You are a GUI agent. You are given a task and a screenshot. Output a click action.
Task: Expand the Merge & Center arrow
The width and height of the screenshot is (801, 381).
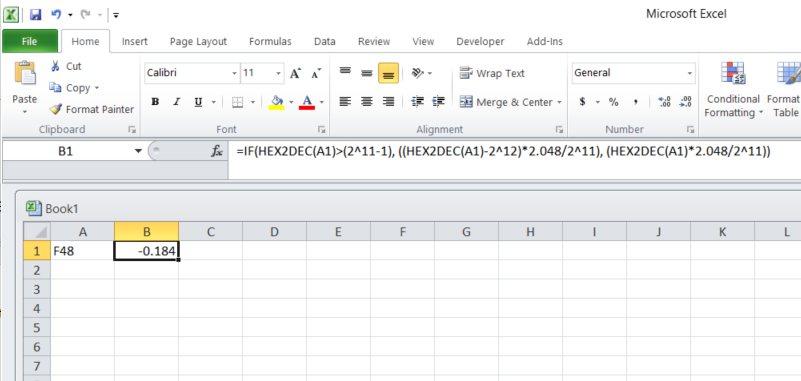(559, 102)
